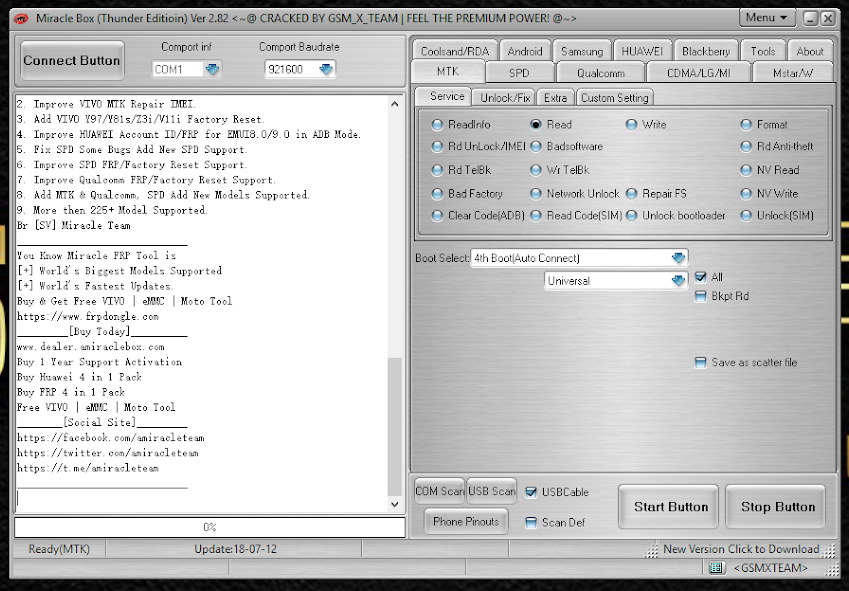Select the MTK tab
This screenshot has height=591, width=849.
448,71
